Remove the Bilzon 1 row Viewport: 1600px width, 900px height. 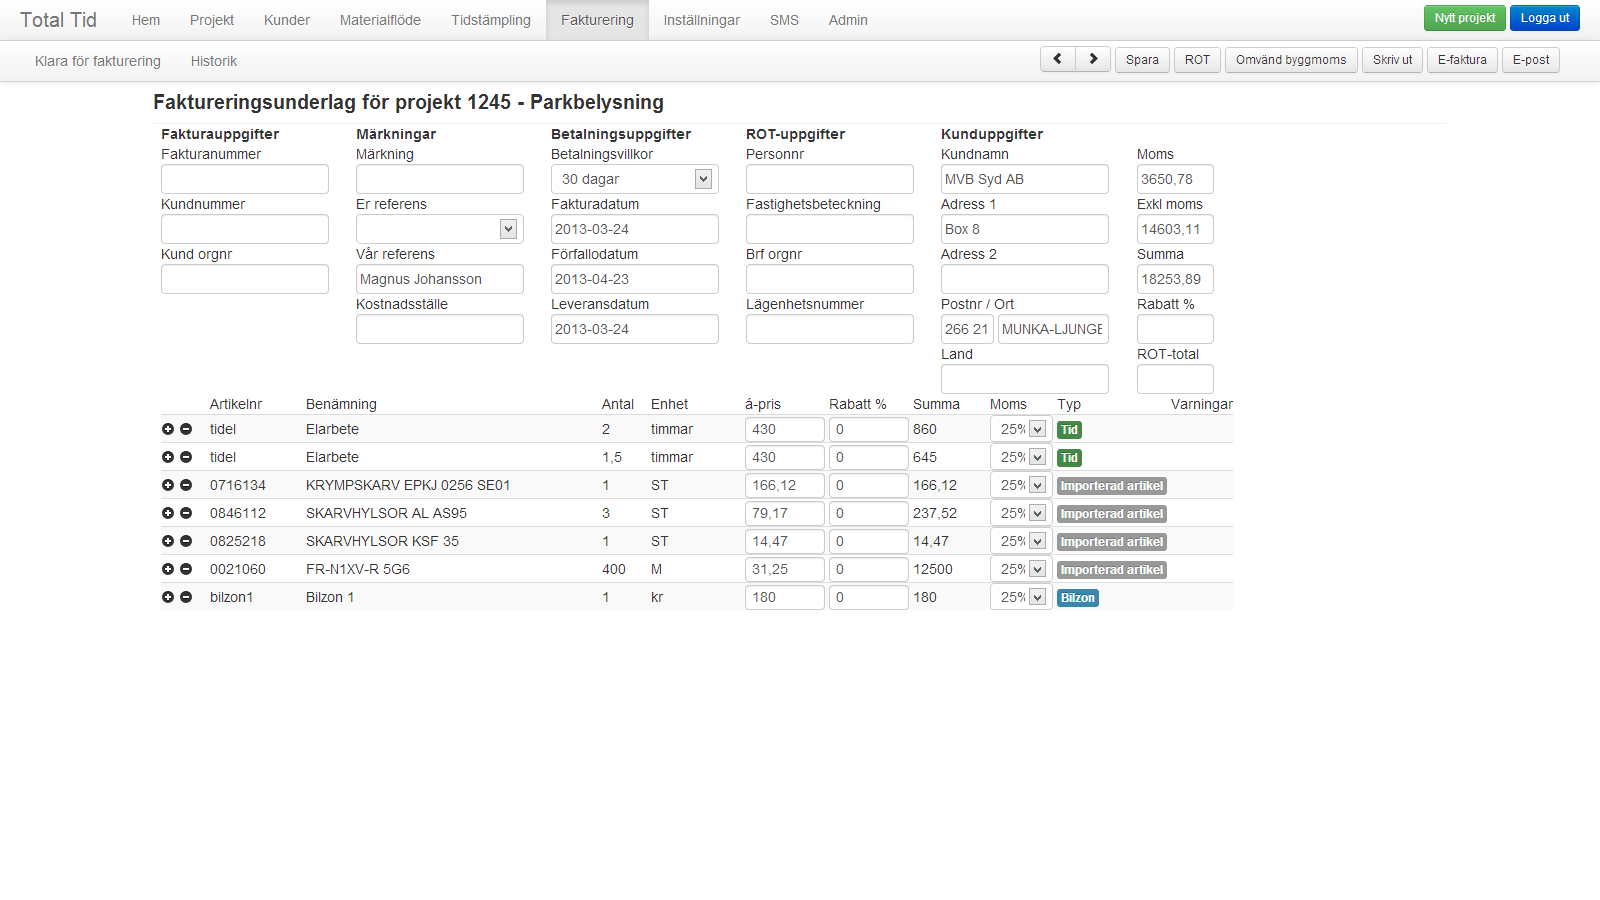click(186, 597)
